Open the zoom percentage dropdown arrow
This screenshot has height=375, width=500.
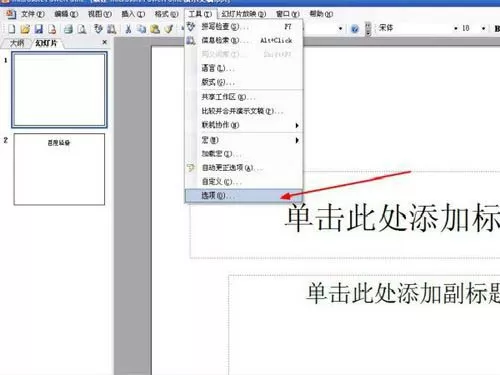pyautogui.click(x=340, y=29)
